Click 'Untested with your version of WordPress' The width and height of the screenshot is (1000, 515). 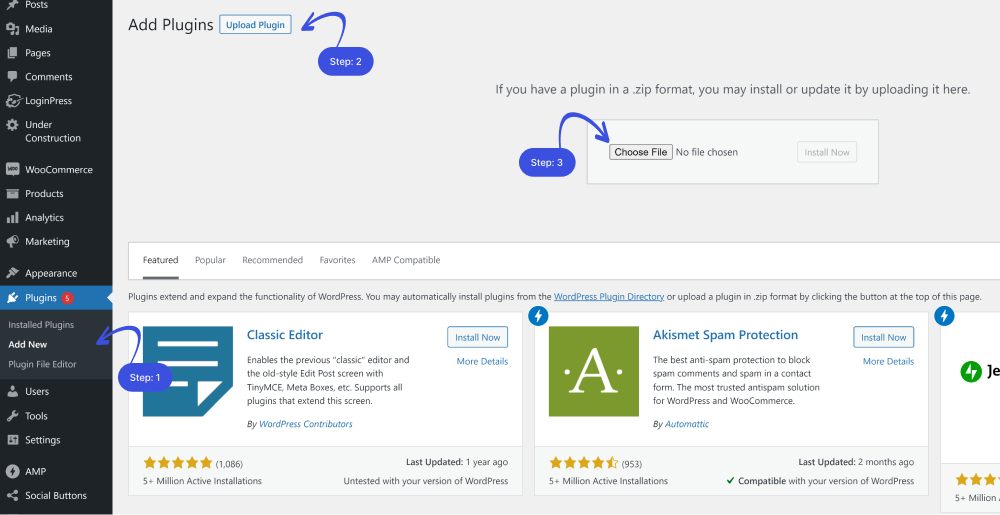(426, 481)
